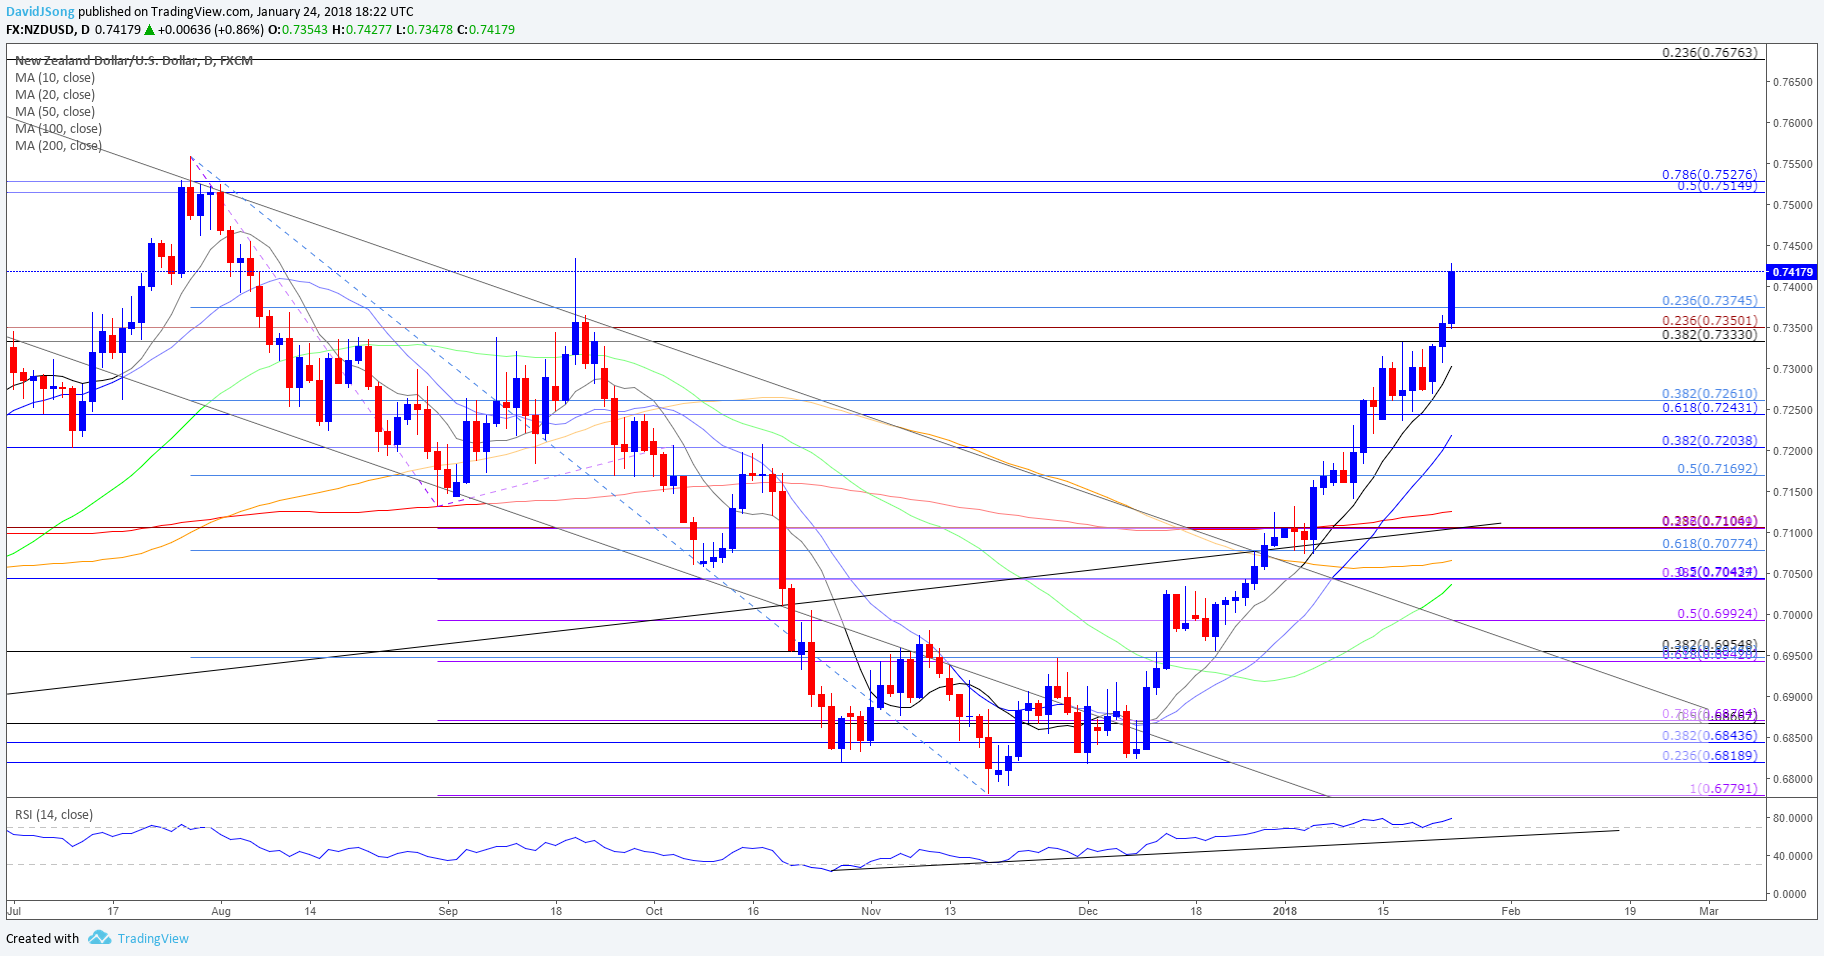
Task: Click the Feb date axis label
Action: (1511, 911)
